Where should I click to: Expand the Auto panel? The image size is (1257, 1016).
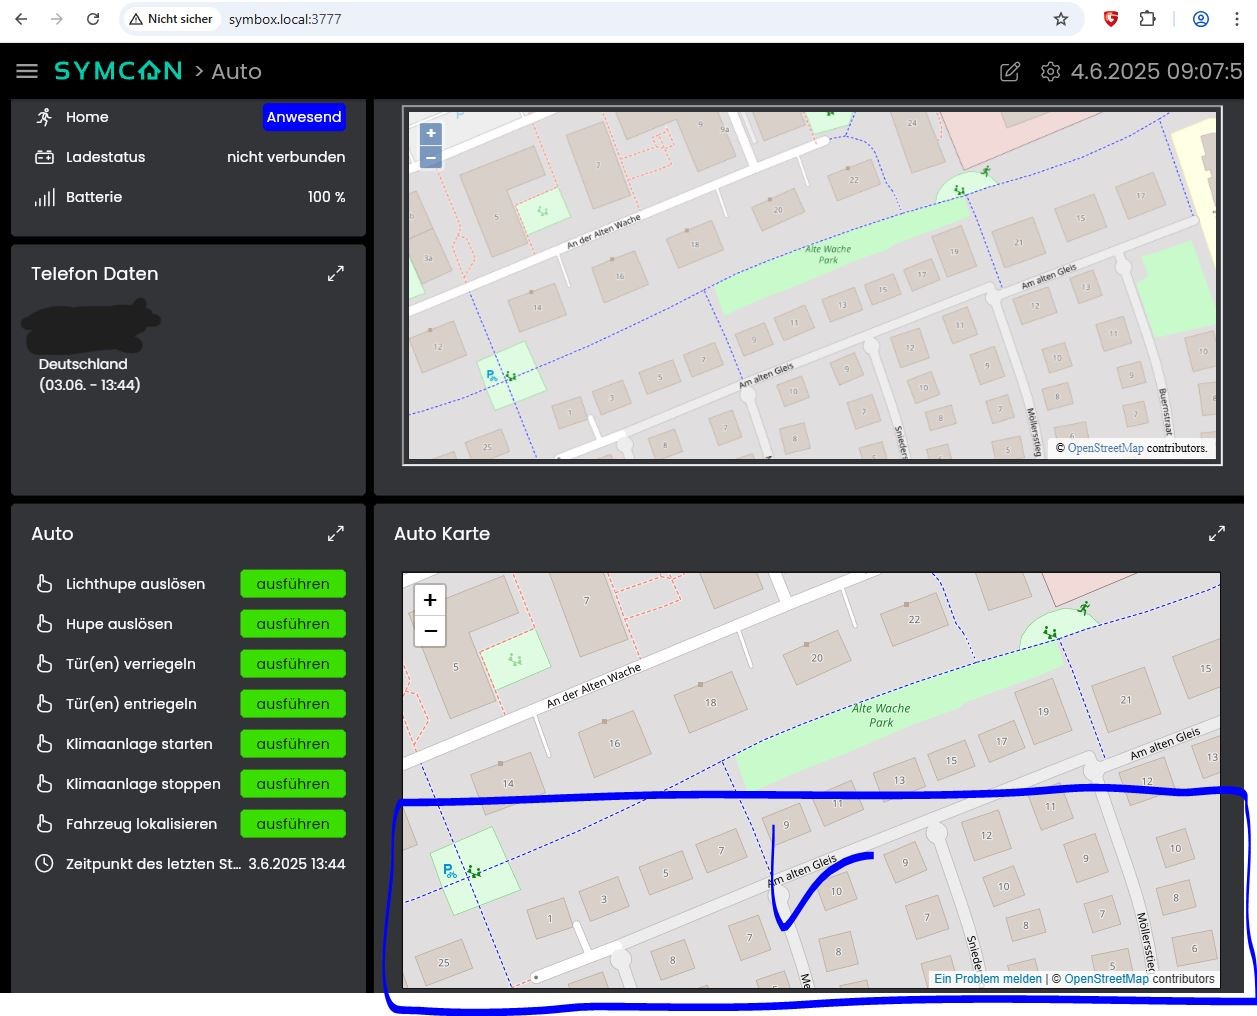[336, 534]
